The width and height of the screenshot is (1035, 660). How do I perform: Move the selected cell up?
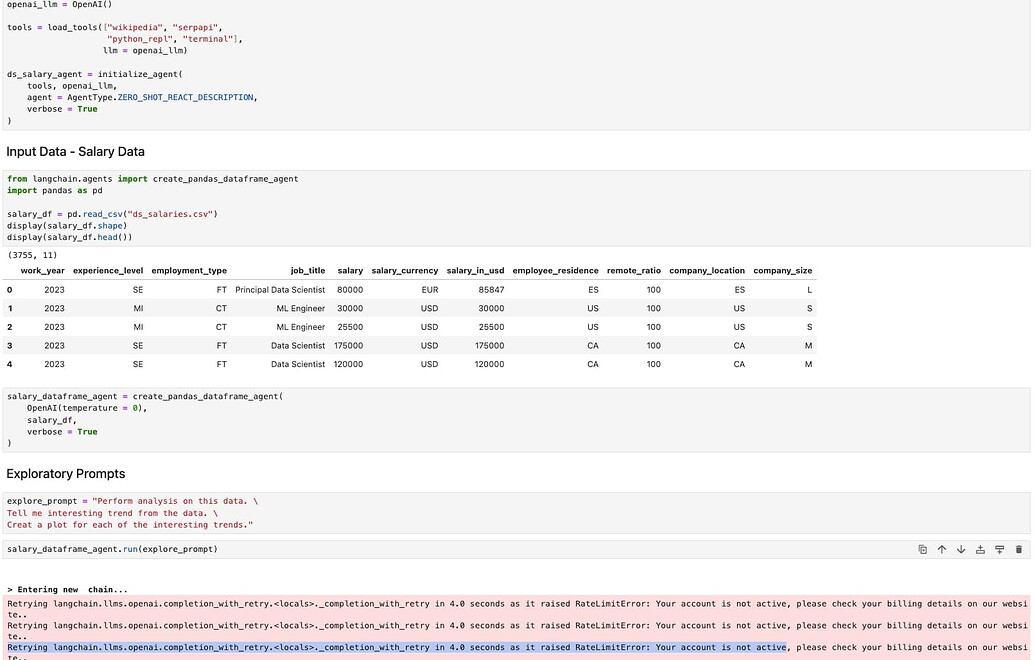[x=941, y=549]
